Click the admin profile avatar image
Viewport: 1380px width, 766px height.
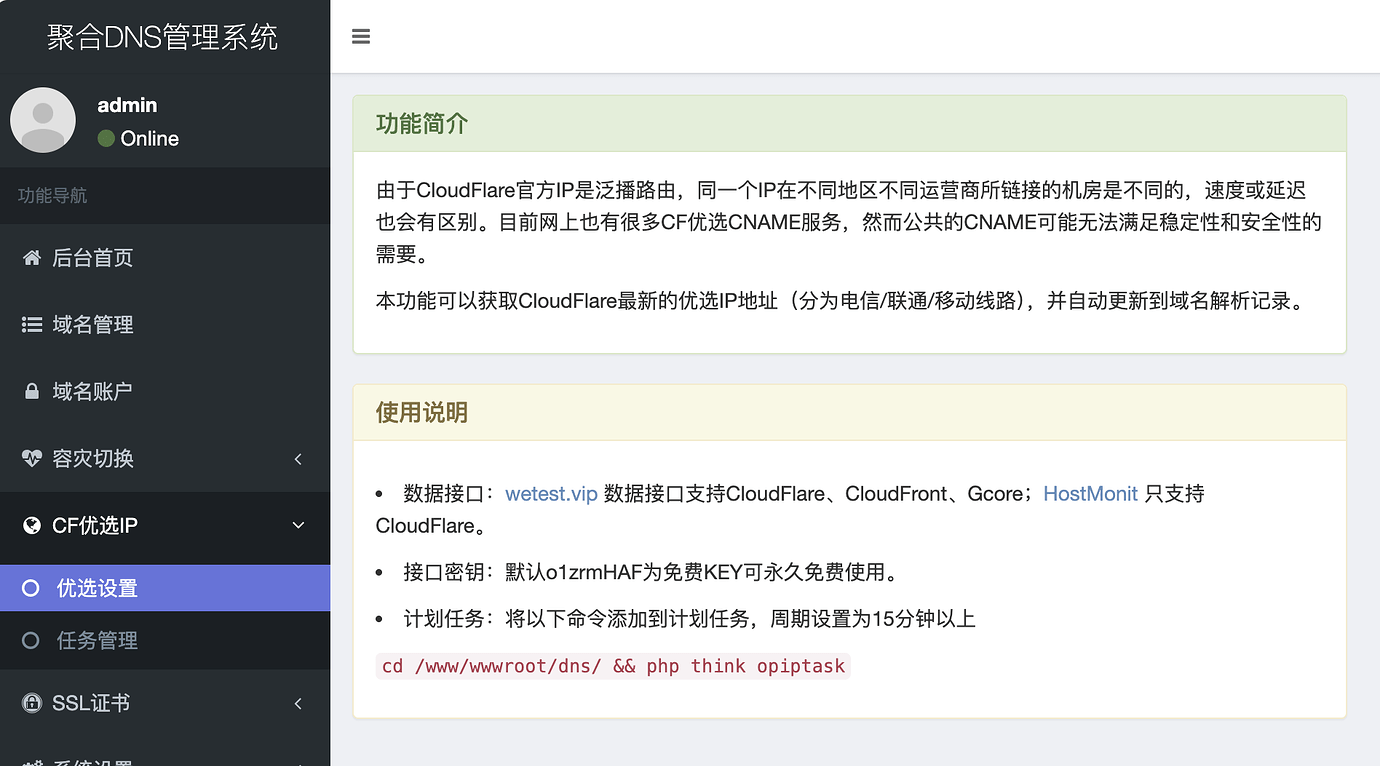[43, 119]
